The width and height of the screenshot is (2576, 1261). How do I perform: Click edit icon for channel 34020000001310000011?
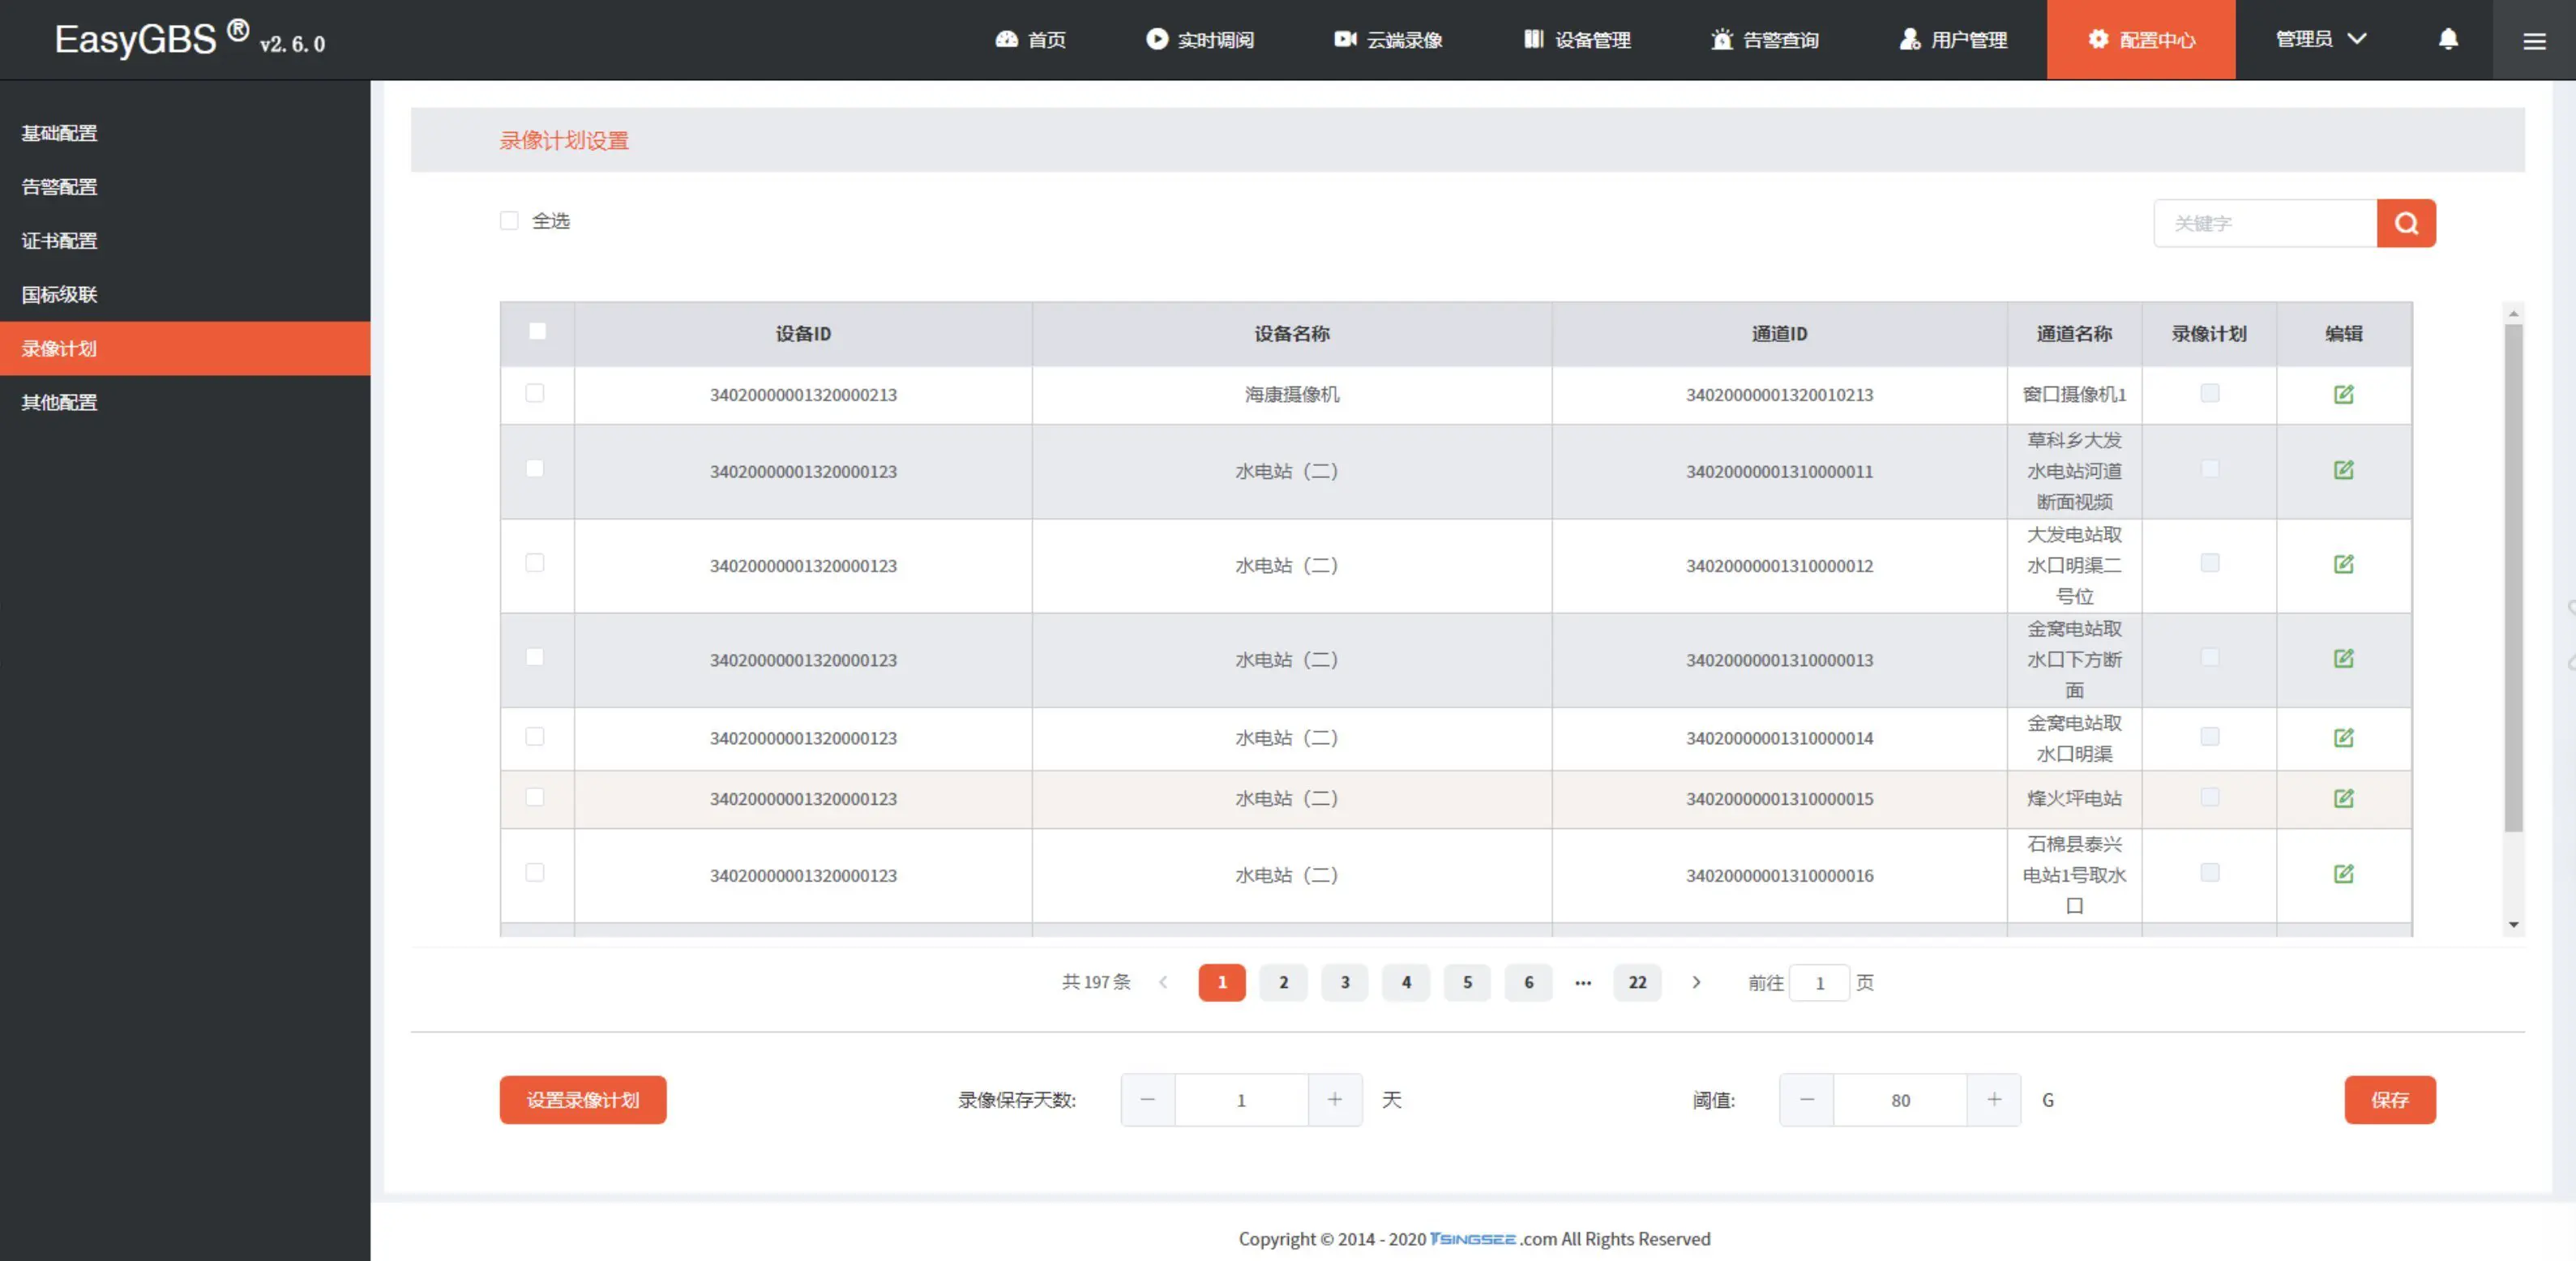2342,470
